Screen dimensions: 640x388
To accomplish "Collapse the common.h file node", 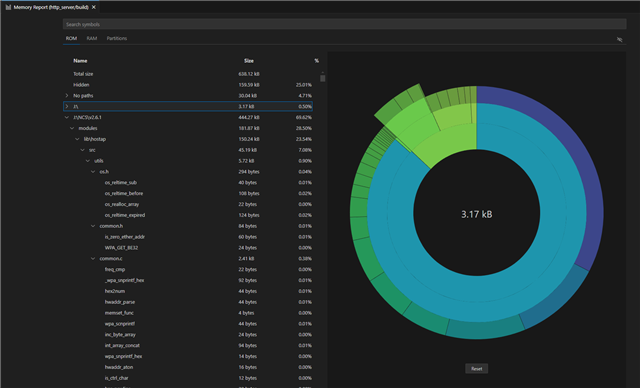I will pos(93,226).
